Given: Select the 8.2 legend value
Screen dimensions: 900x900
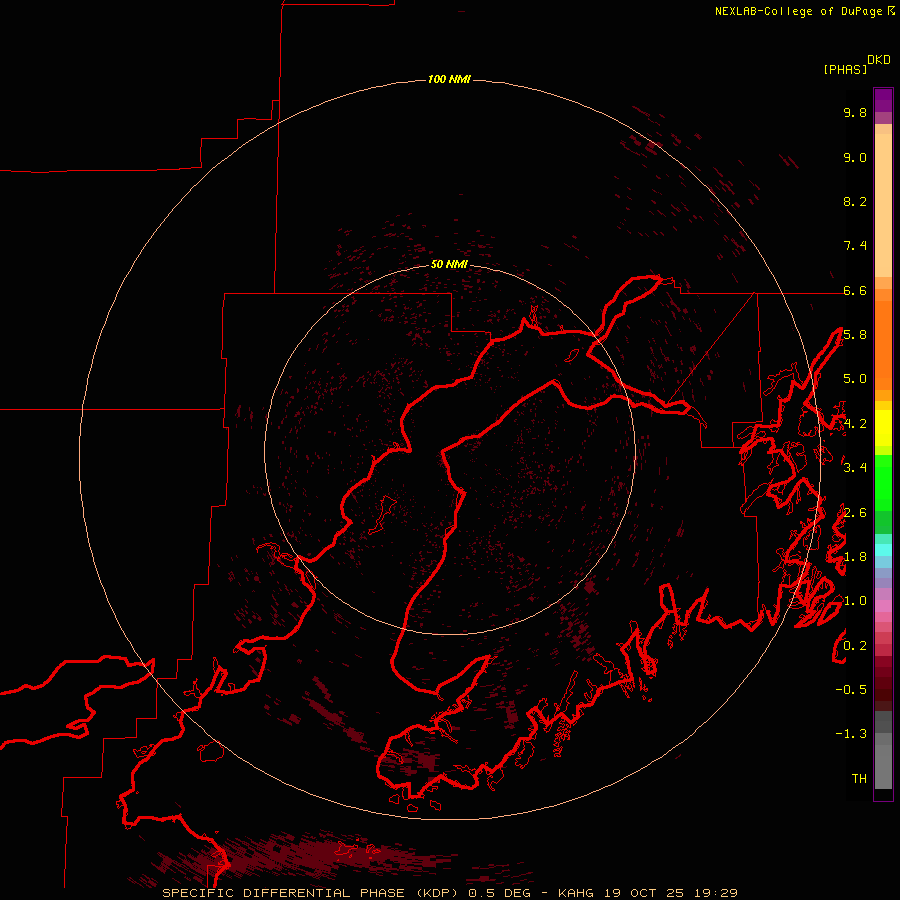Looking at the screenshot, I should pyautogui.click(x=855, y=201).
